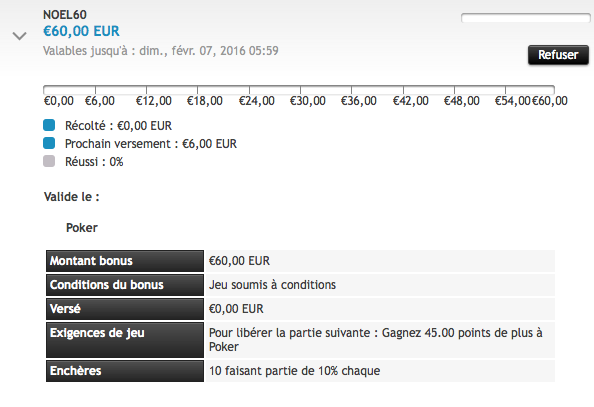
Task: Click the empty input box above Refuser
Action: point(525,18)
